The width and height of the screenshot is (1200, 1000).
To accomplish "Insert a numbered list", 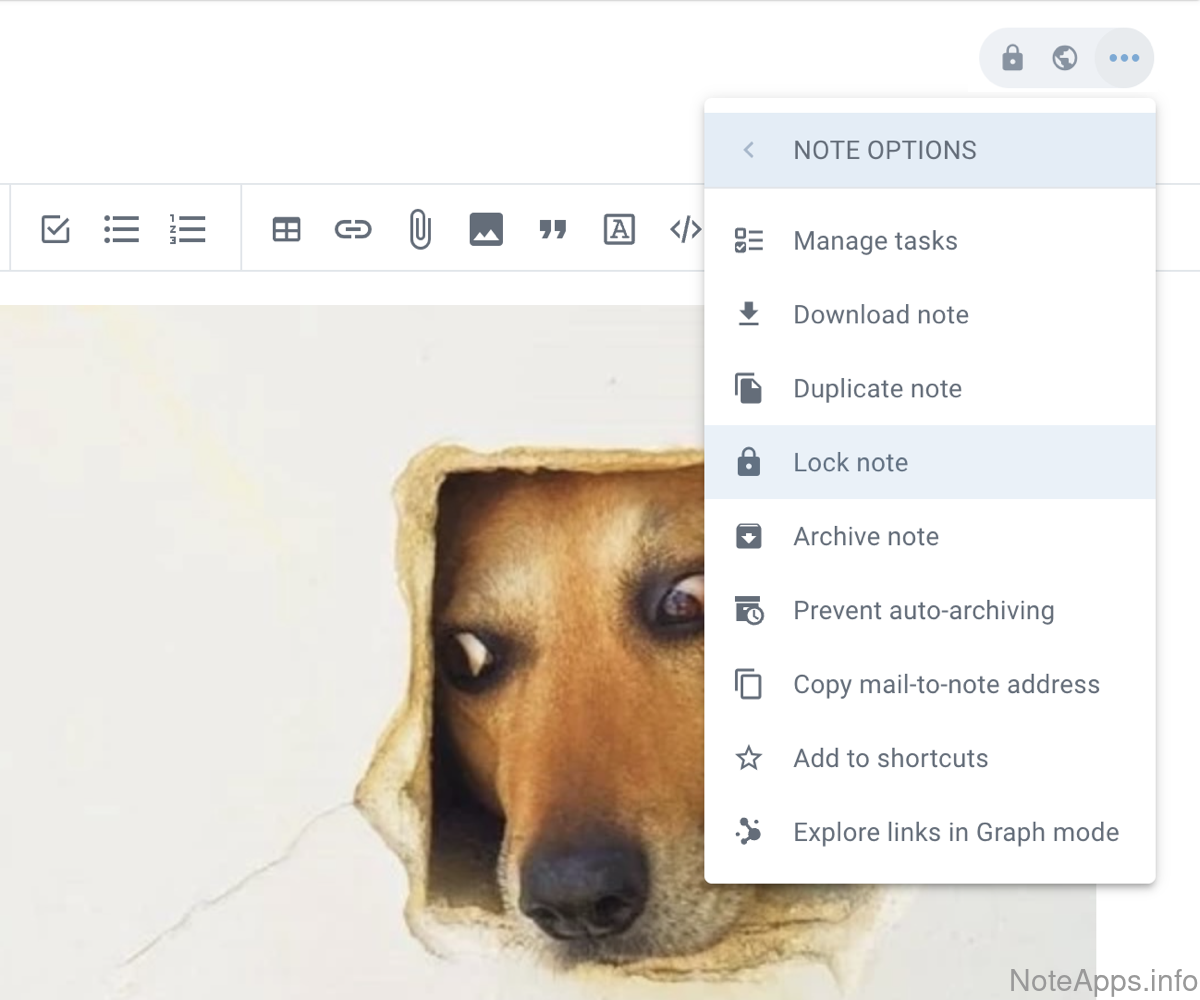I will click(187, 229).
